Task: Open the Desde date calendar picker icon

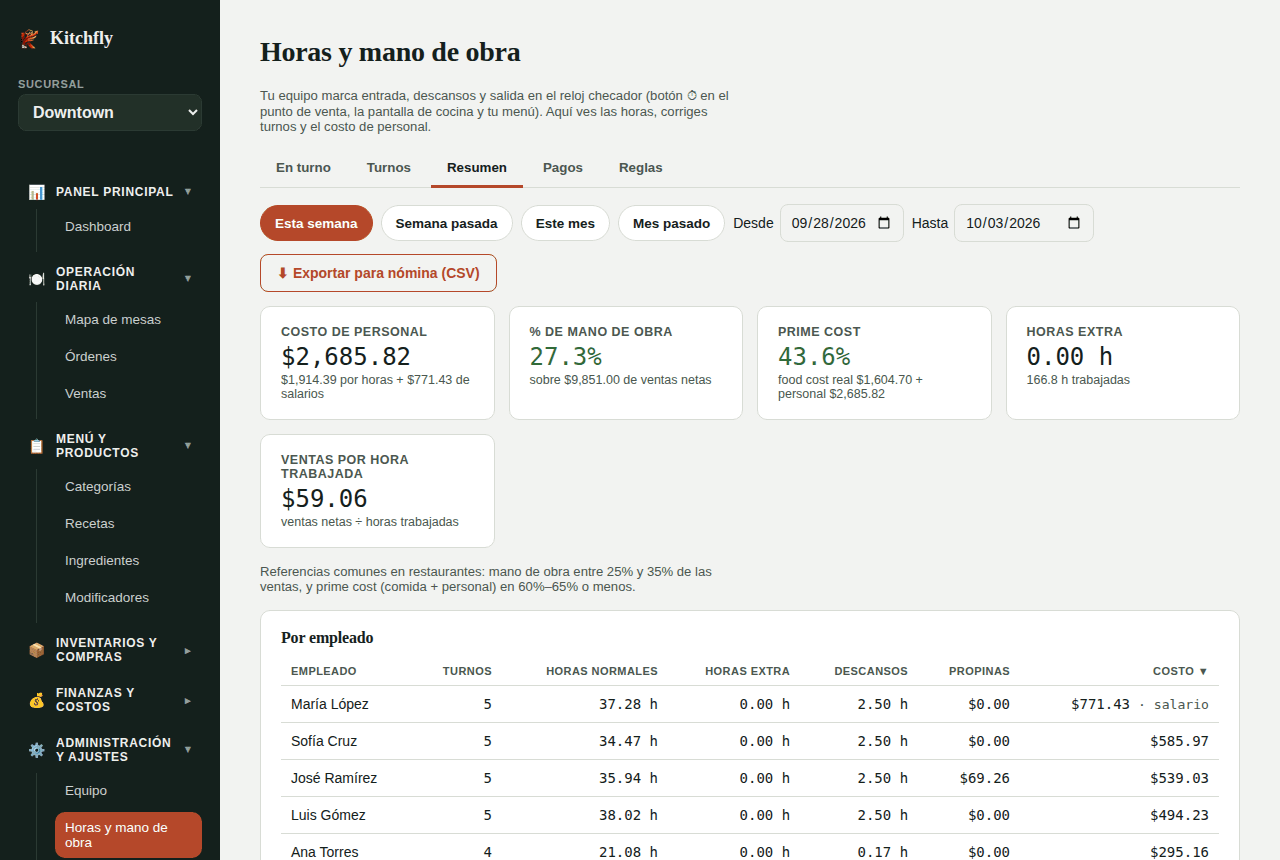Action: (x=884, y=223)
